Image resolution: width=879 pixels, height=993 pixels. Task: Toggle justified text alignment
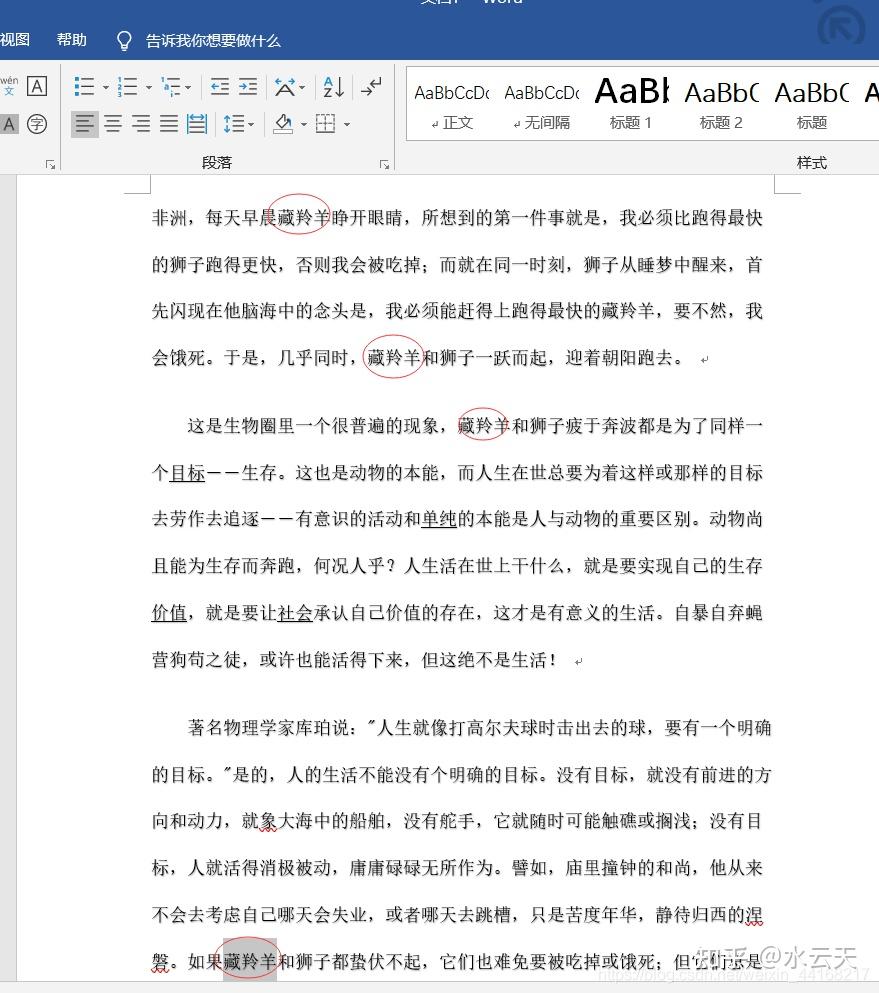coord(168,123)
